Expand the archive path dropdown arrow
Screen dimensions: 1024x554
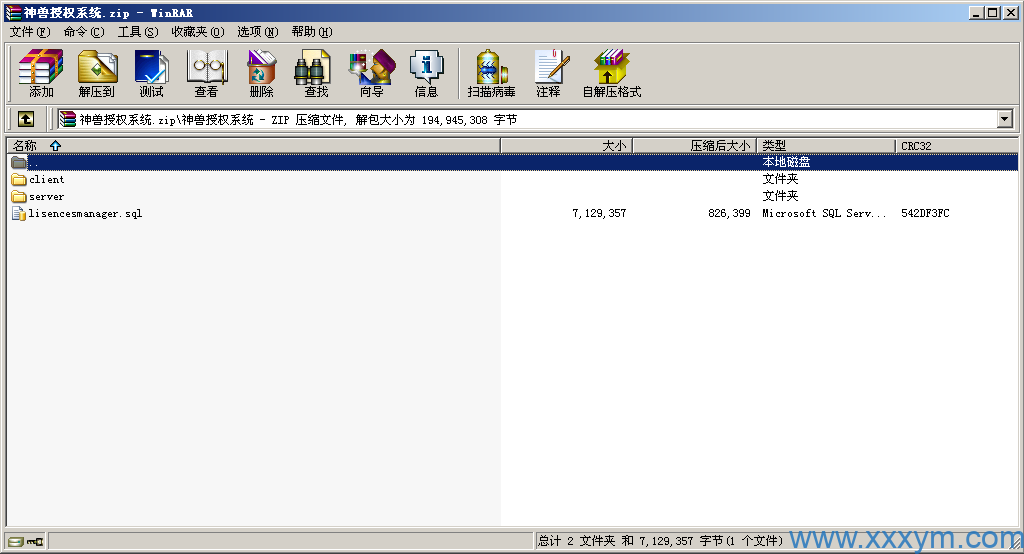click(x=1005, y=119)
